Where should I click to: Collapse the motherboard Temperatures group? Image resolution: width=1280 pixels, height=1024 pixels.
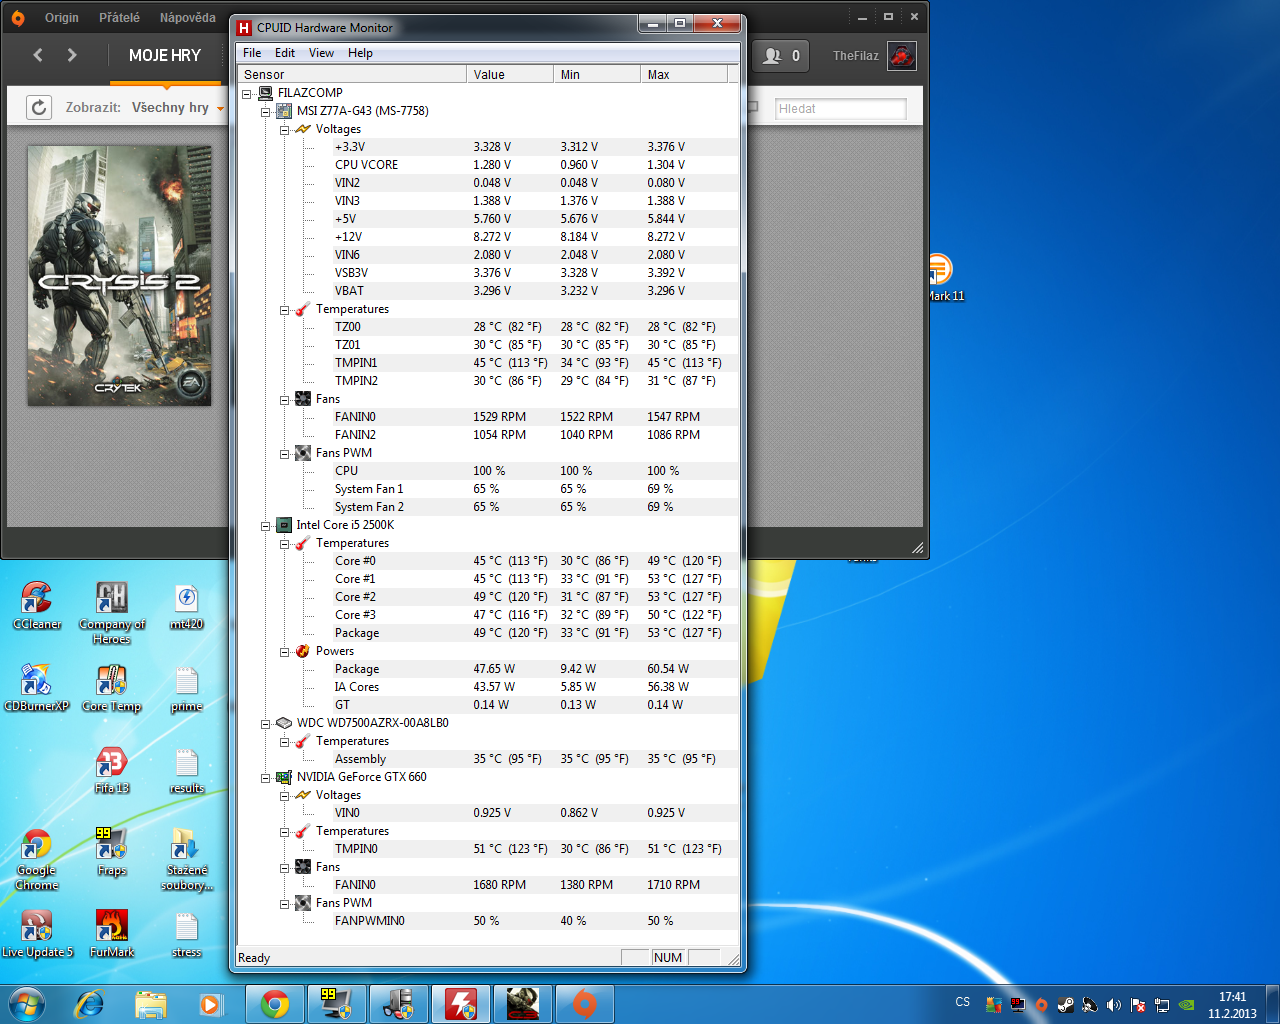tap(284, 309)
